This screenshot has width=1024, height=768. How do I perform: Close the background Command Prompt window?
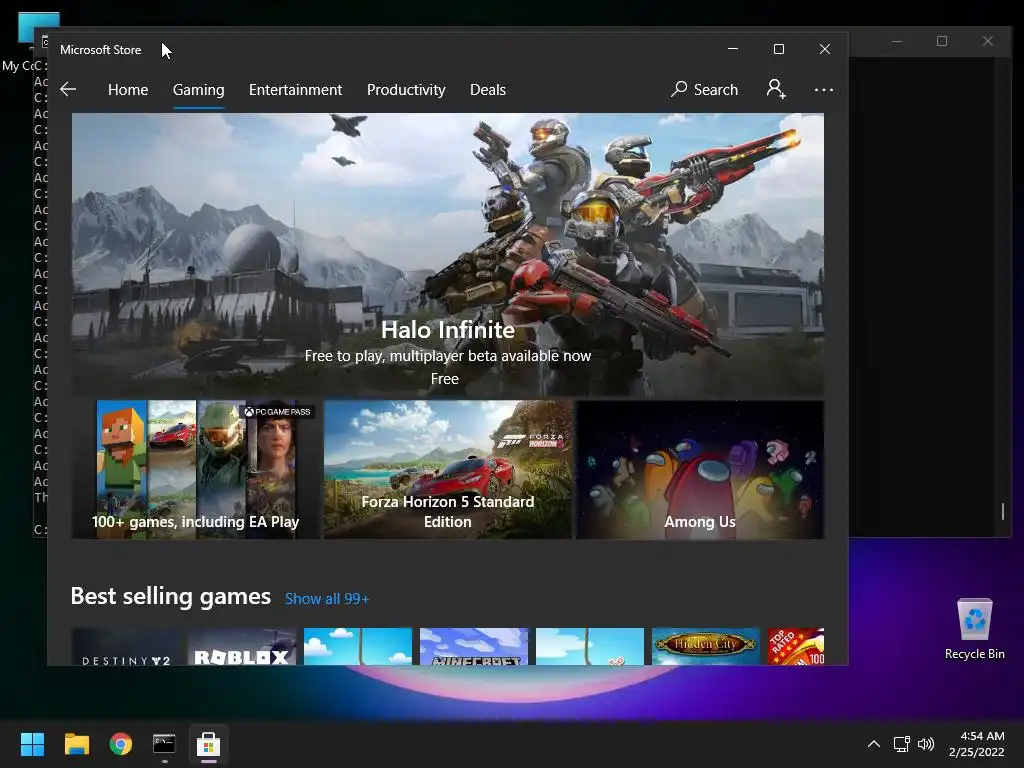click(987, 41)
